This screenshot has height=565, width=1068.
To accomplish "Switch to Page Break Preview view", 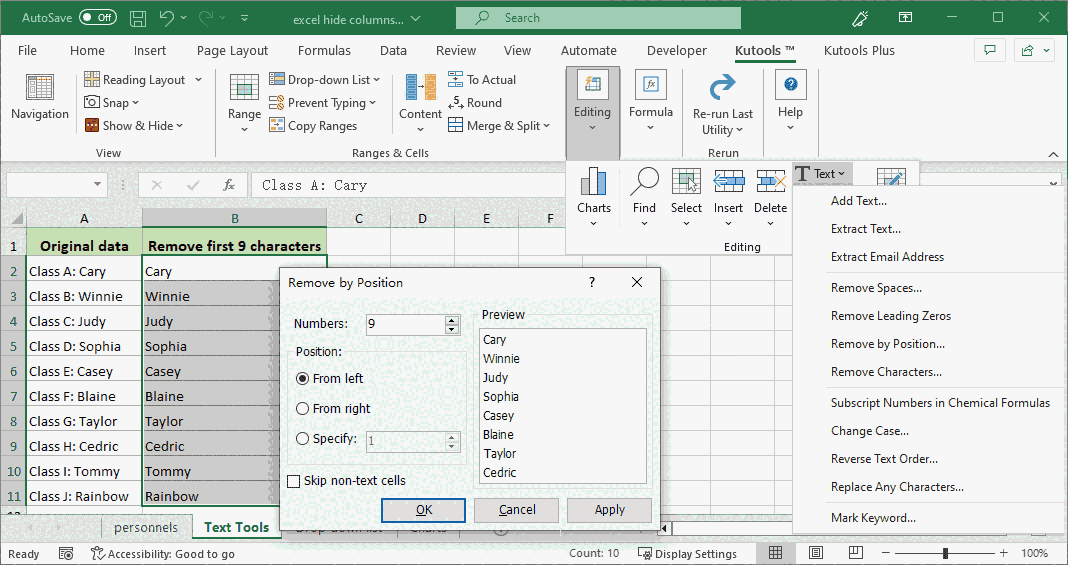I will 855,553.
